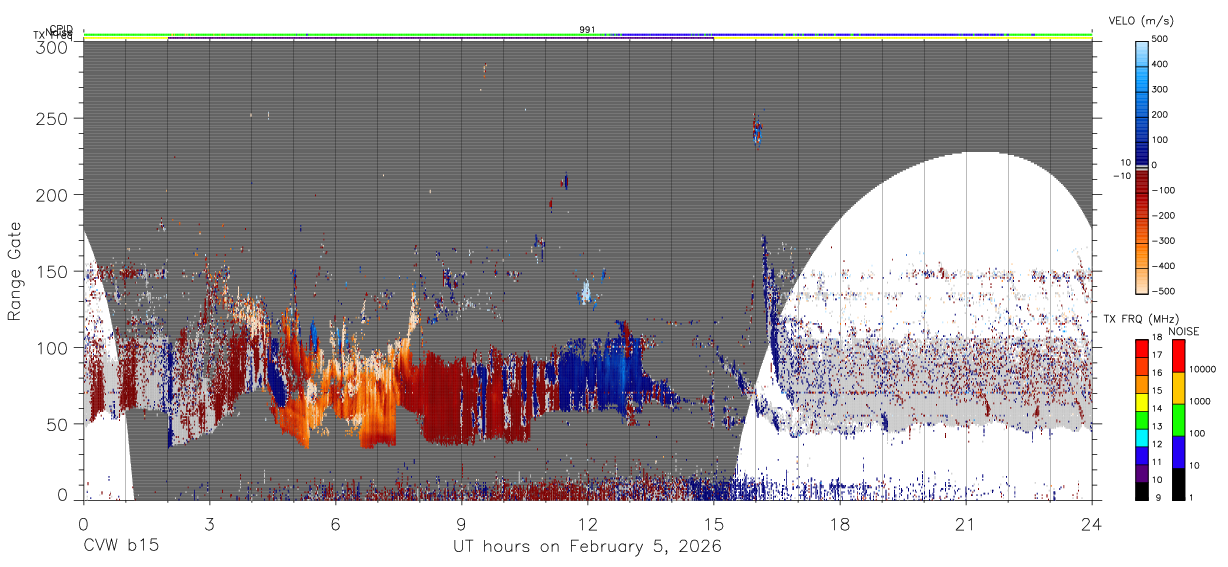The width and height of the screenshot is (1228, 567).
Task: Click the "9" tick on the UT hours axis
Action: (461, 523)
